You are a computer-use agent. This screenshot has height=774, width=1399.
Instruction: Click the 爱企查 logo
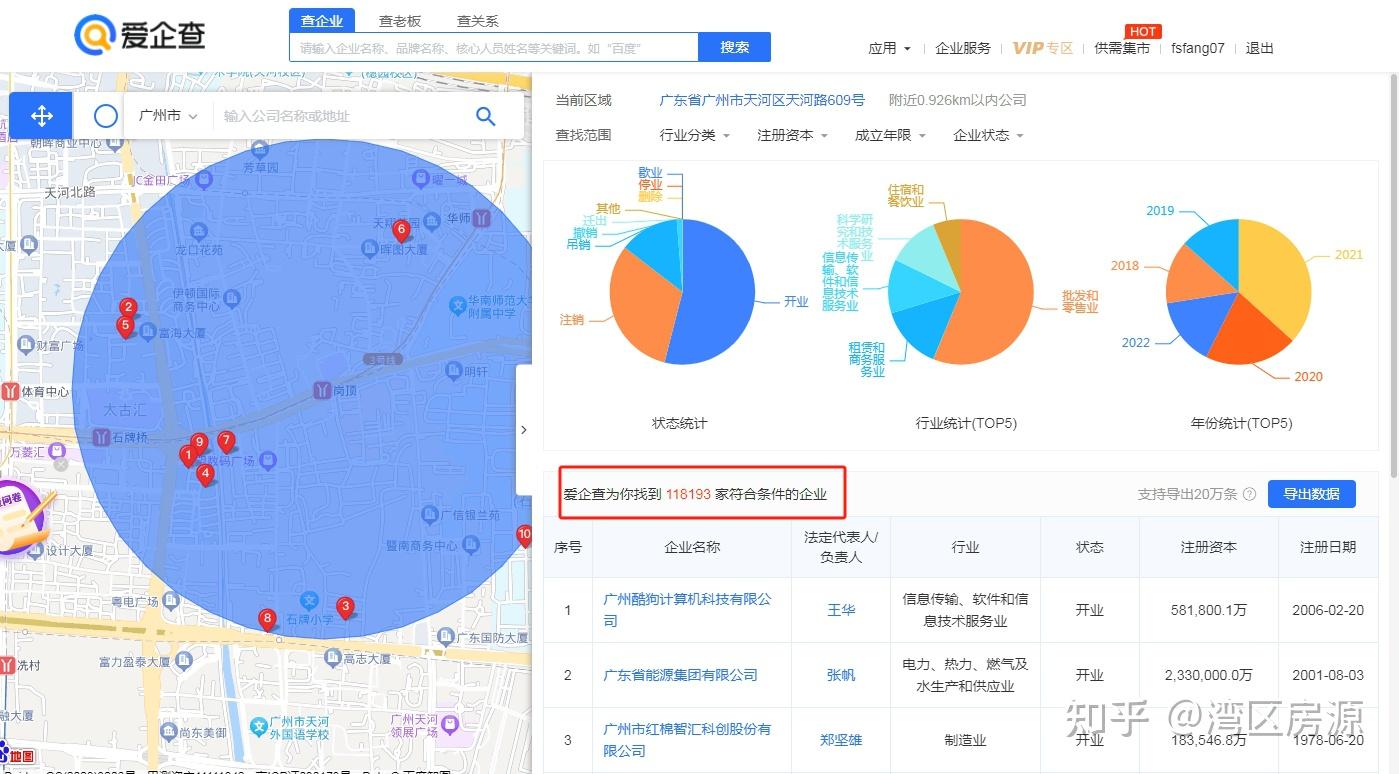pyautogui.click(x=140, y=35)
